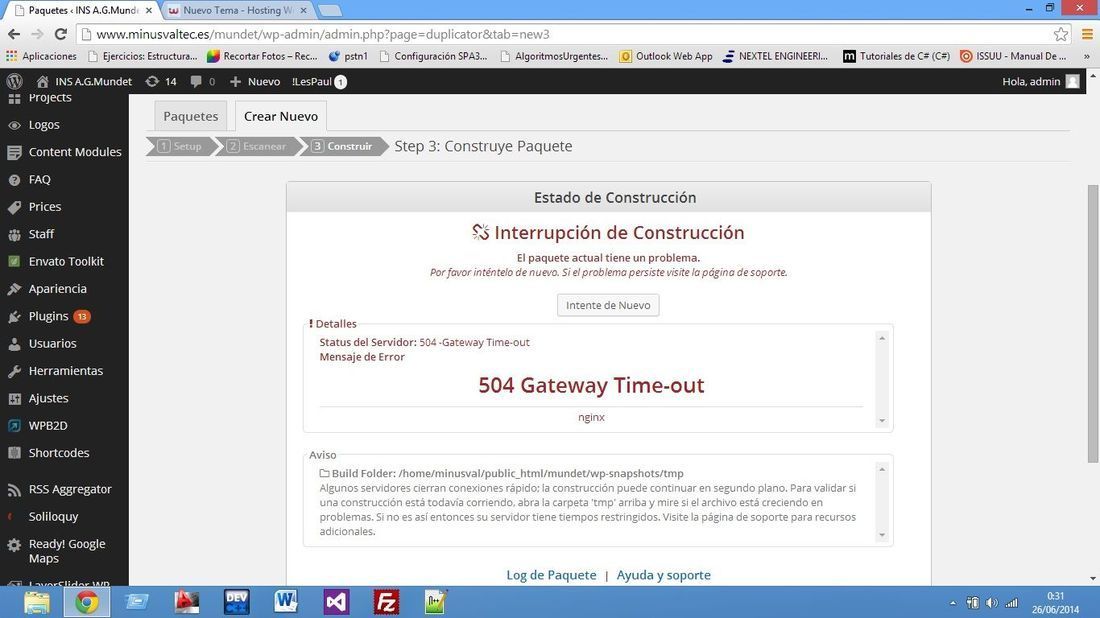
Task: Click the Plugins plug icon
Action: click(14, 316)
